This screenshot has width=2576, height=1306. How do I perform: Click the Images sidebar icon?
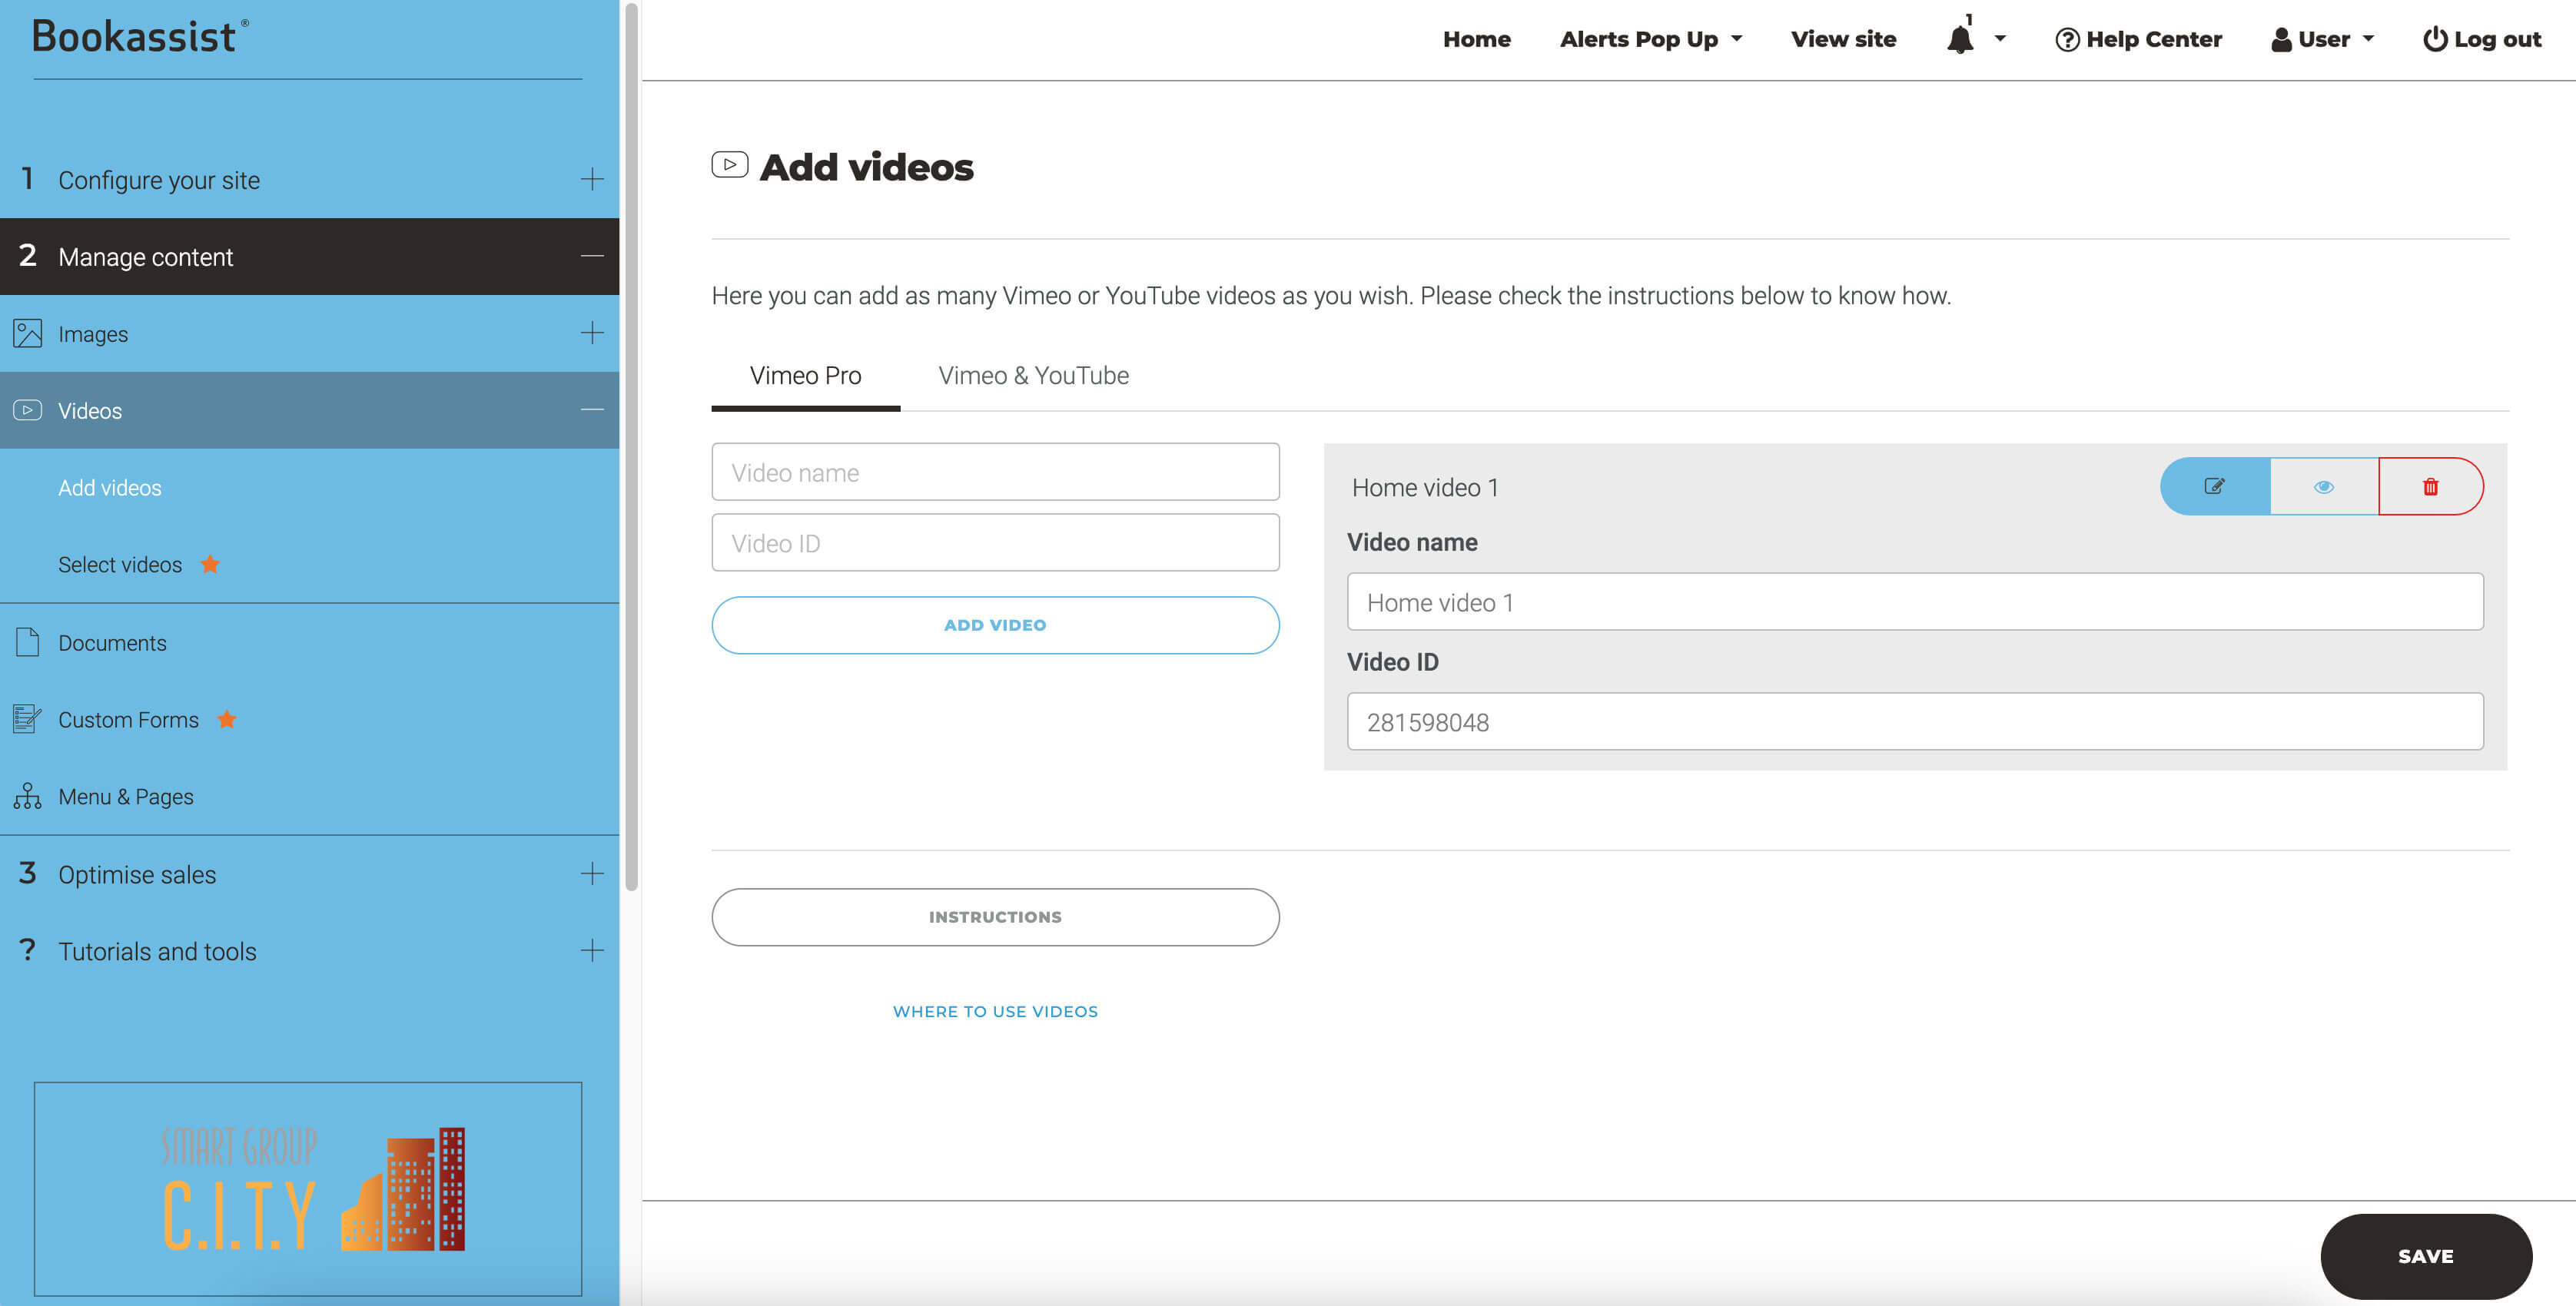tap(27, 333)
